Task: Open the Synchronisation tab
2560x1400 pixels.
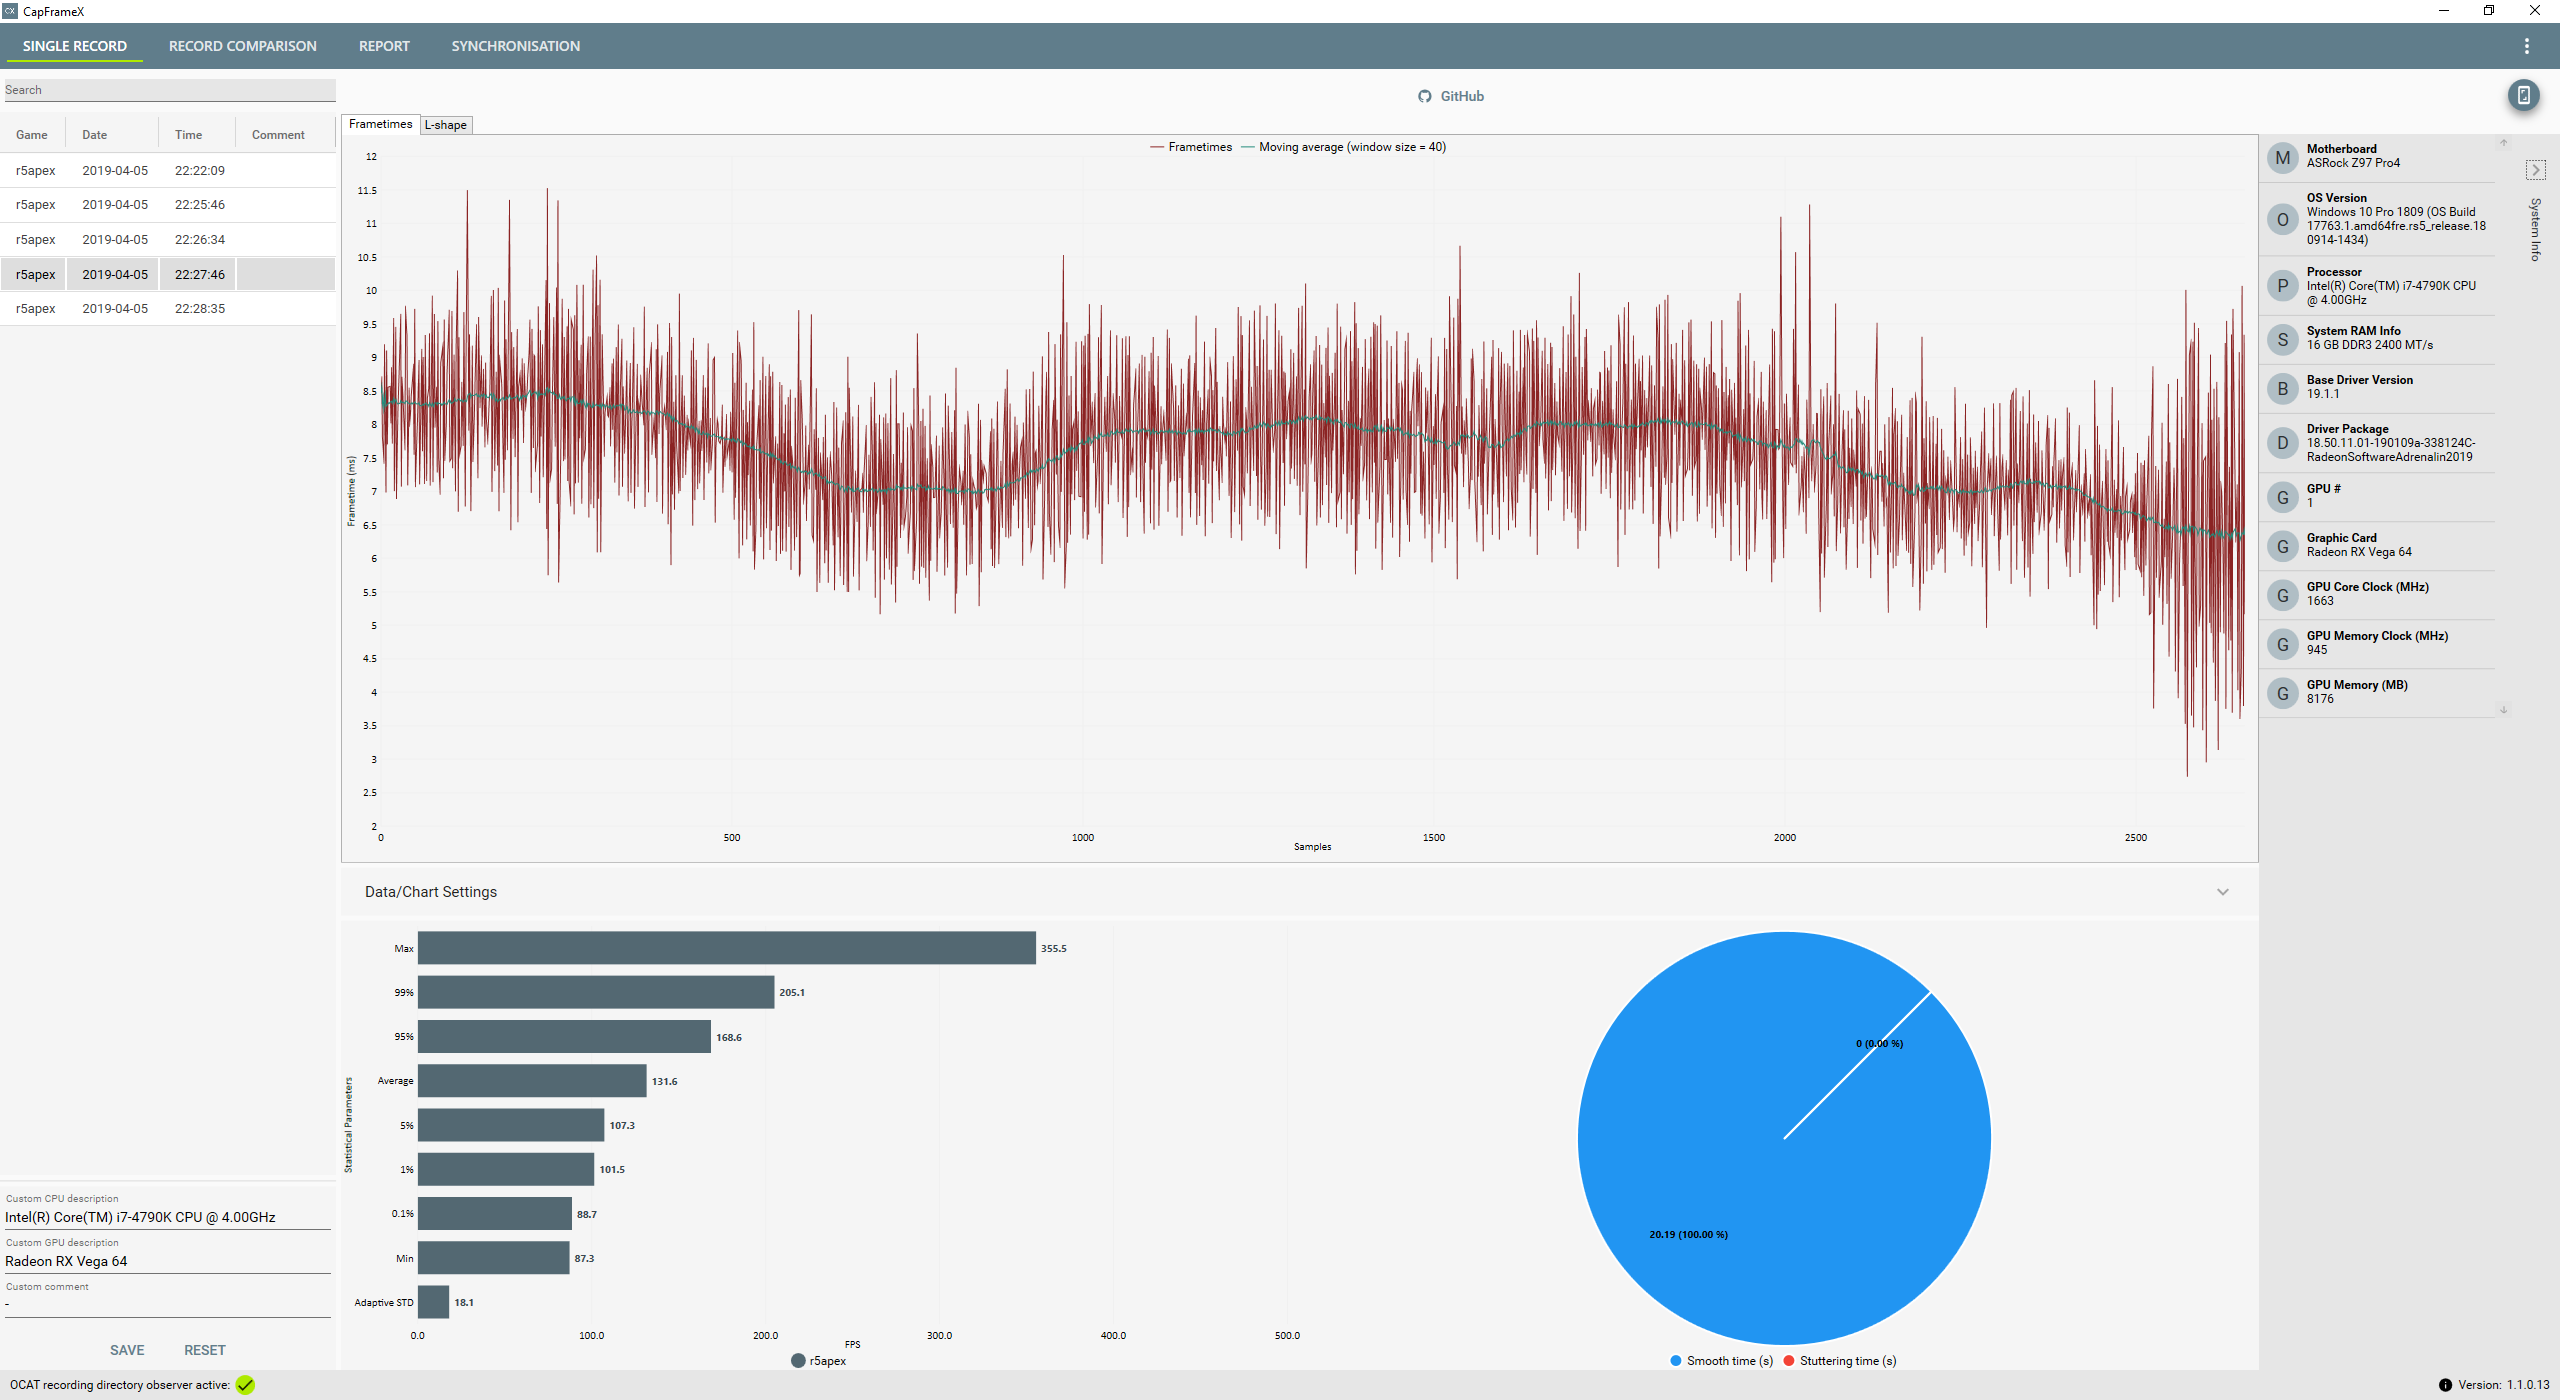Action: click(515, 46)
